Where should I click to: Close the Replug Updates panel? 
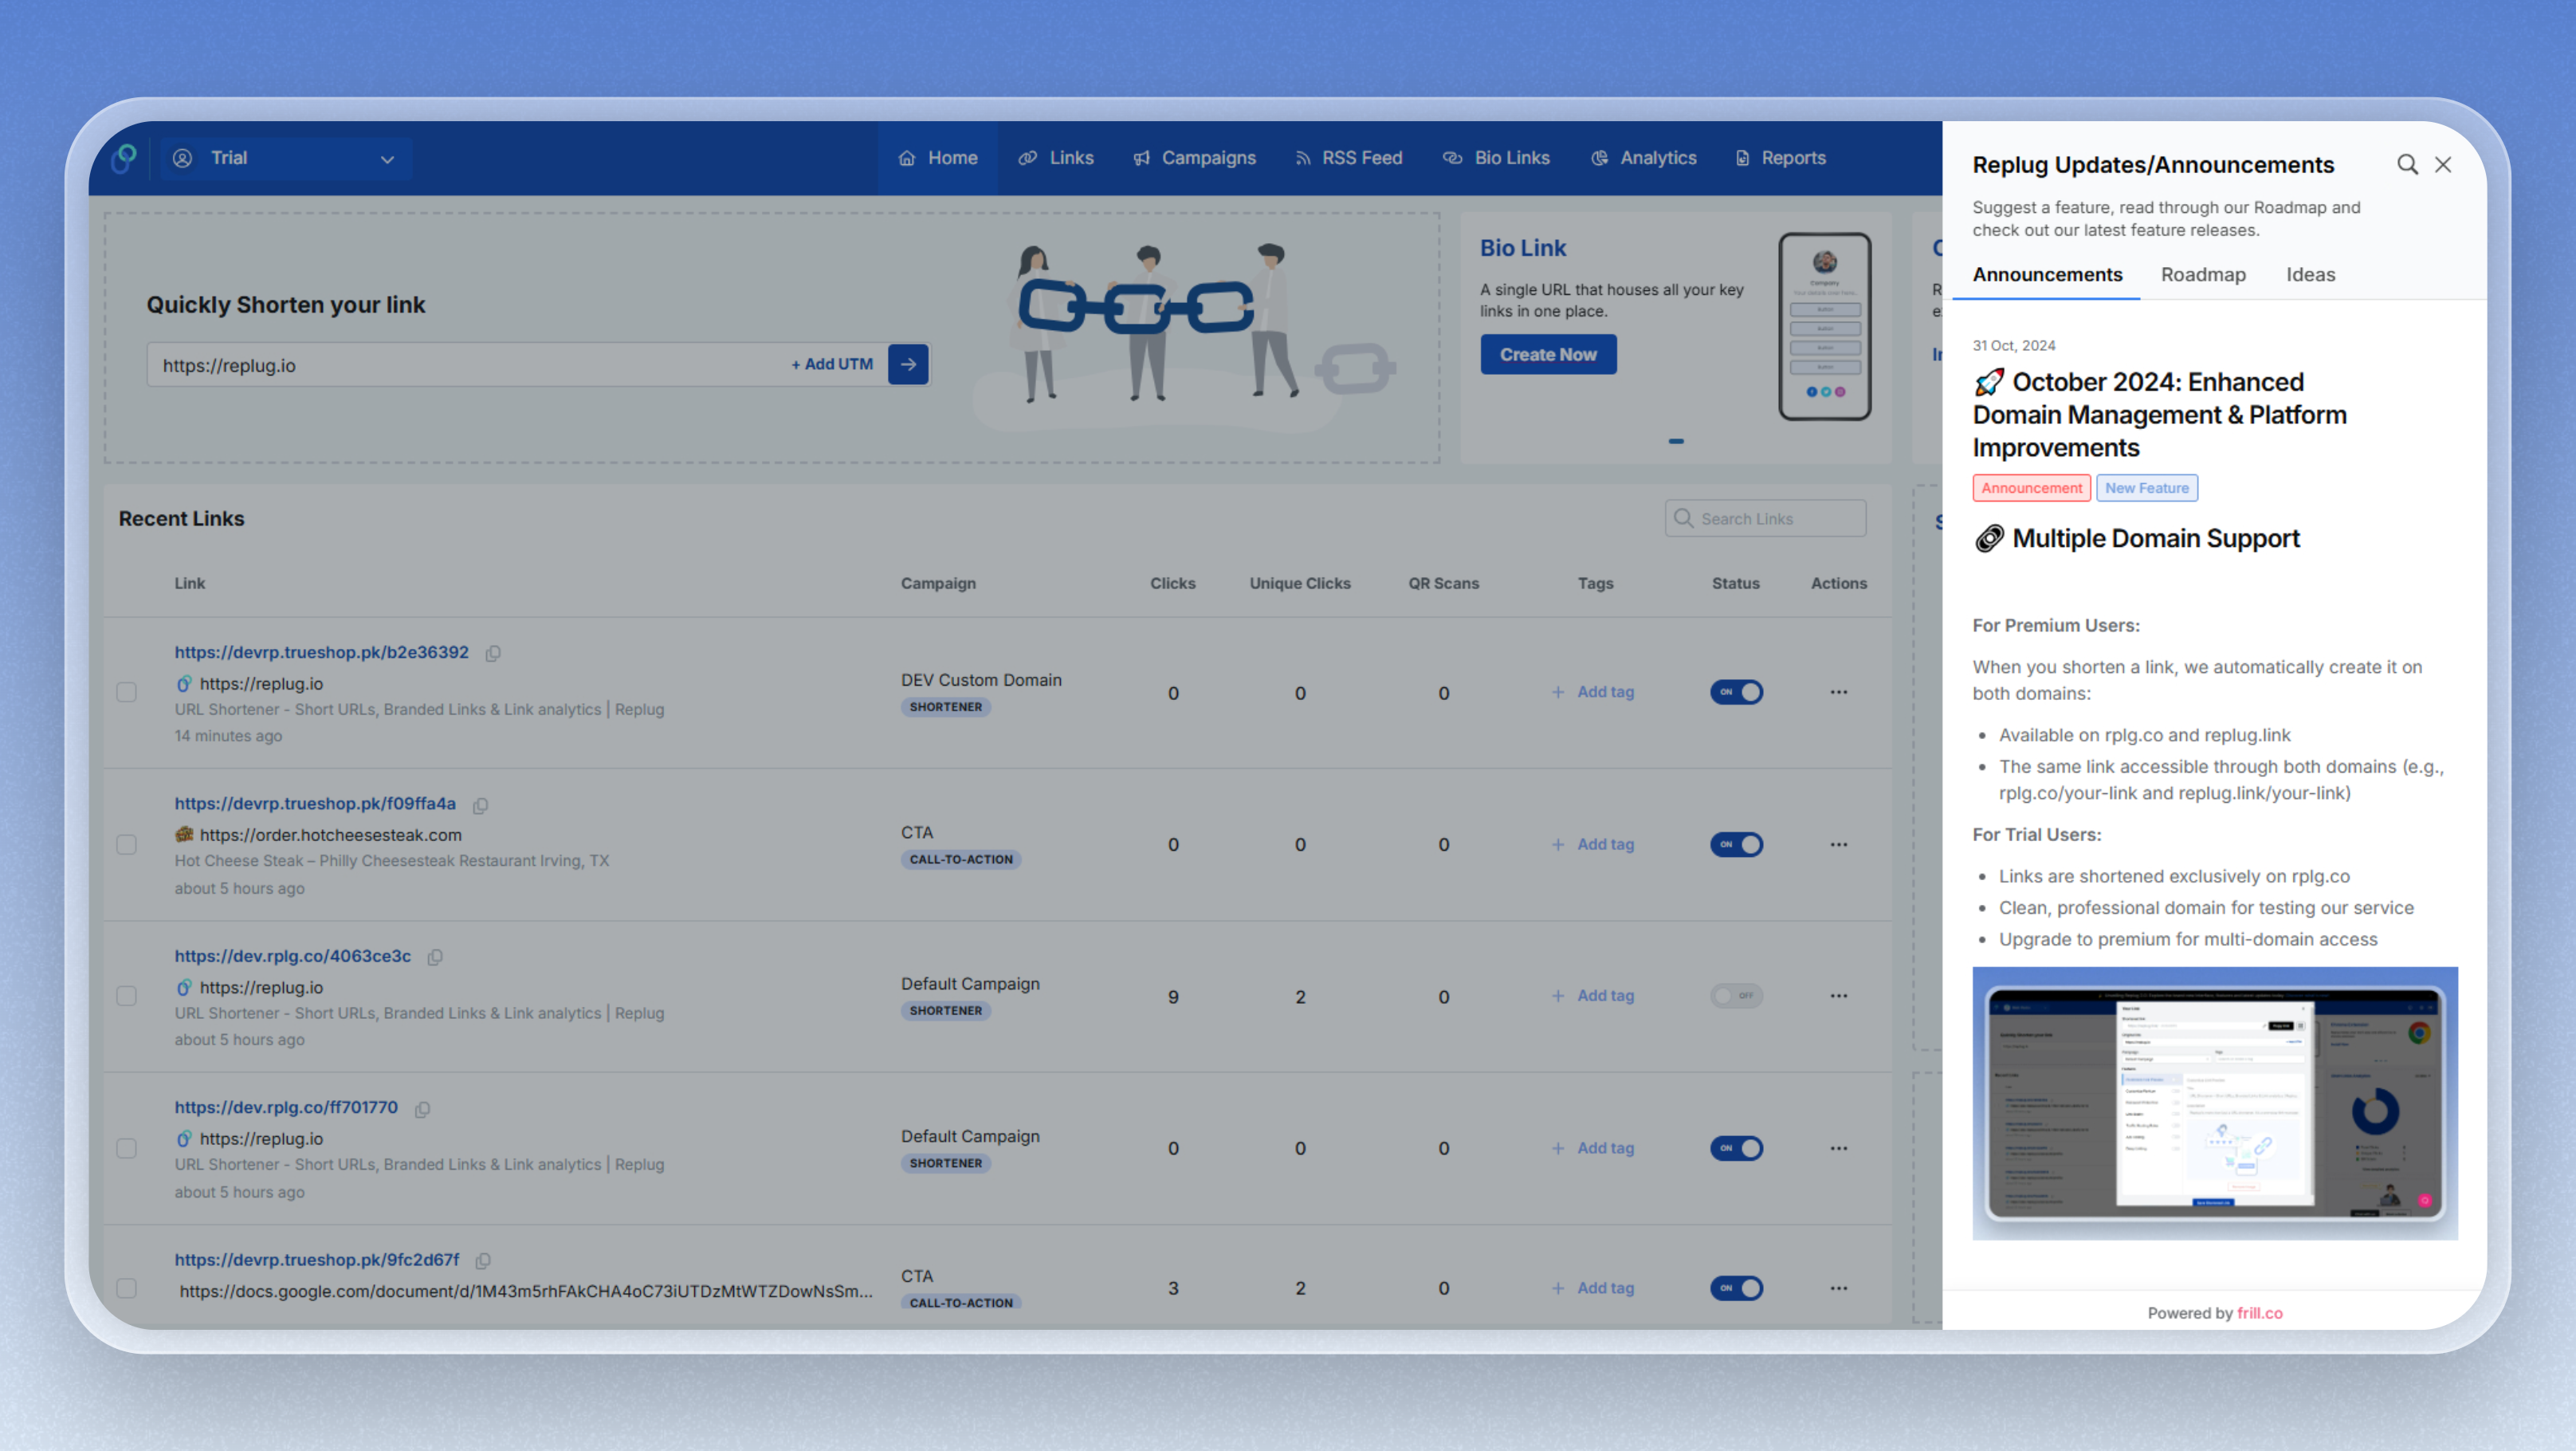2443,165
